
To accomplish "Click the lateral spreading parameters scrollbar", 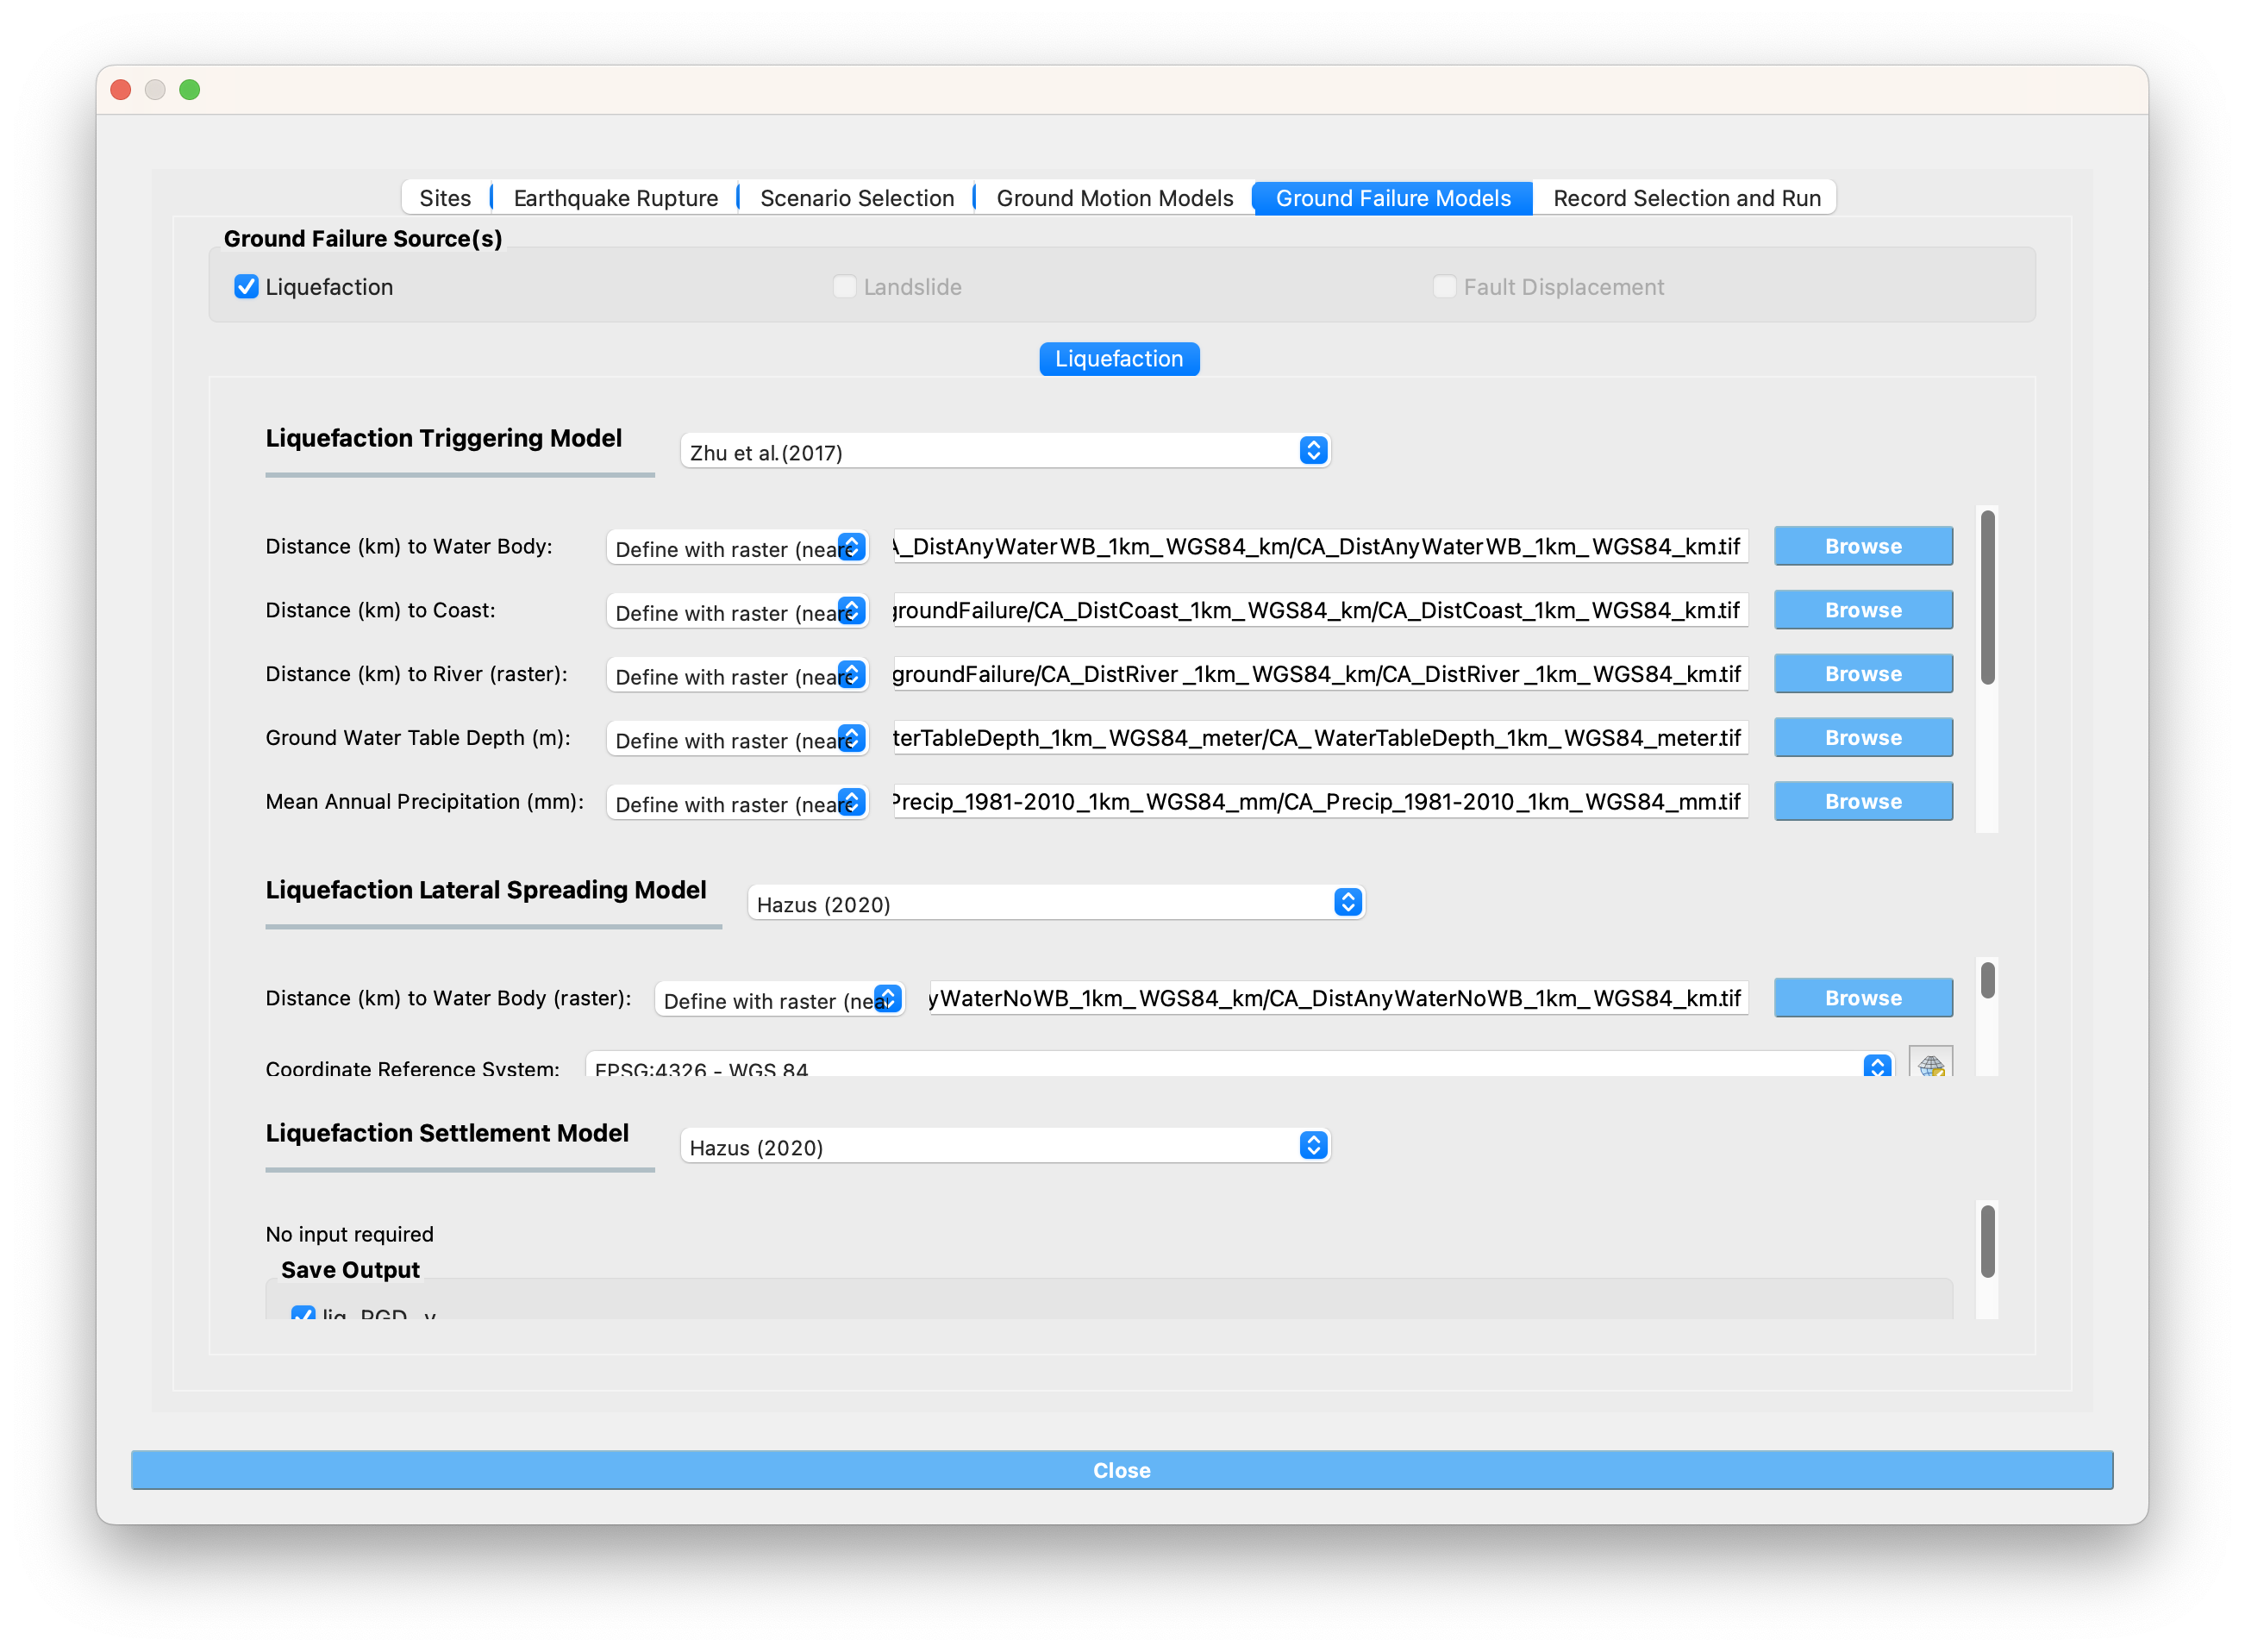I will coord(1988,980).
